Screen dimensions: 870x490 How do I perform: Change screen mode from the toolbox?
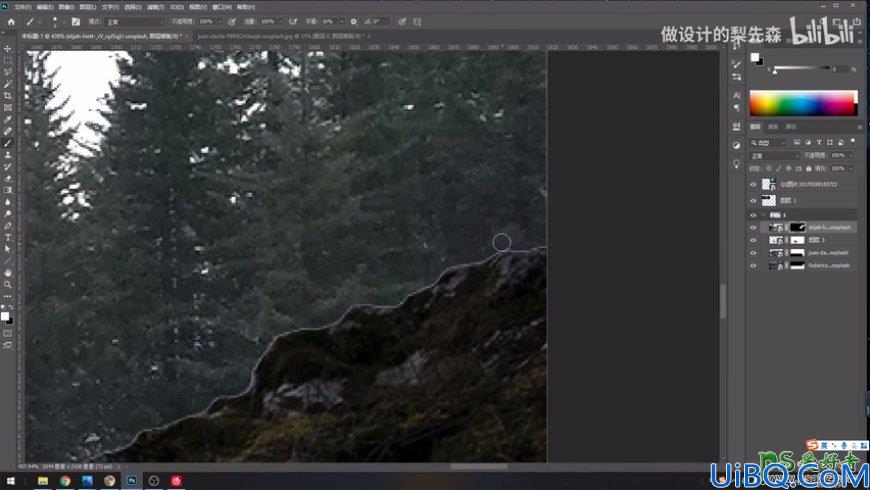click(x=8, y=345)
